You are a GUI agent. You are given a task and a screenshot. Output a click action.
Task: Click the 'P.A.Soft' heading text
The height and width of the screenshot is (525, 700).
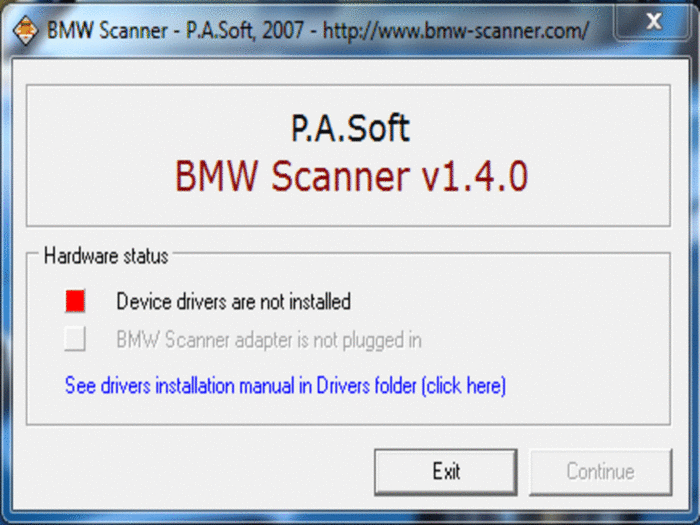tap(350, 128)
